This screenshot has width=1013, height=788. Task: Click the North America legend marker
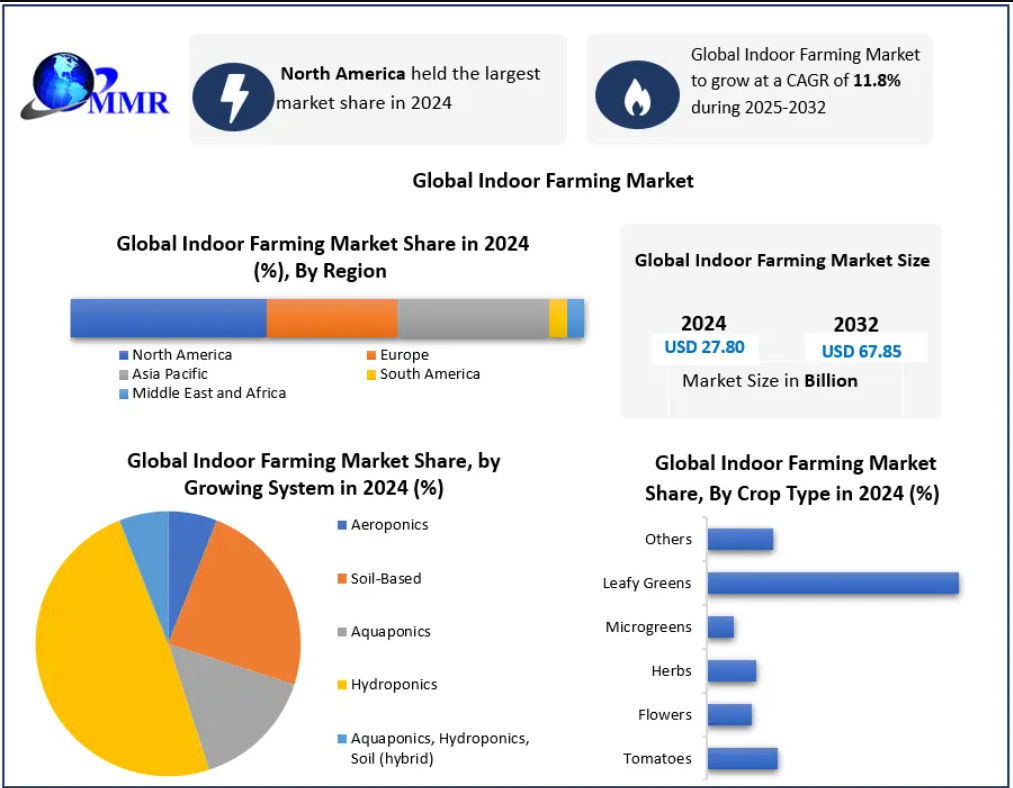(x=123, y=355)
